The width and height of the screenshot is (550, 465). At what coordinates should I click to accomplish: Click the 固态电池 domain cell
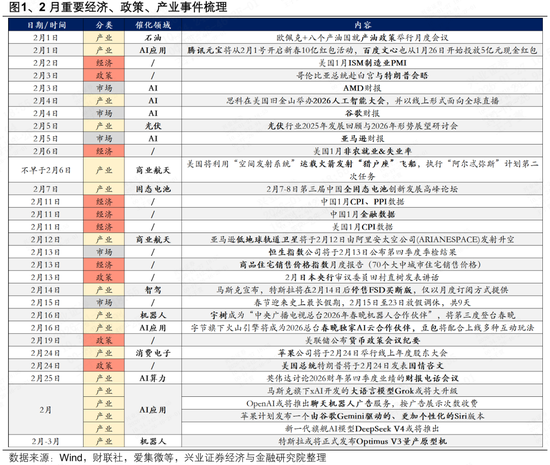click(x=153, y=189)
